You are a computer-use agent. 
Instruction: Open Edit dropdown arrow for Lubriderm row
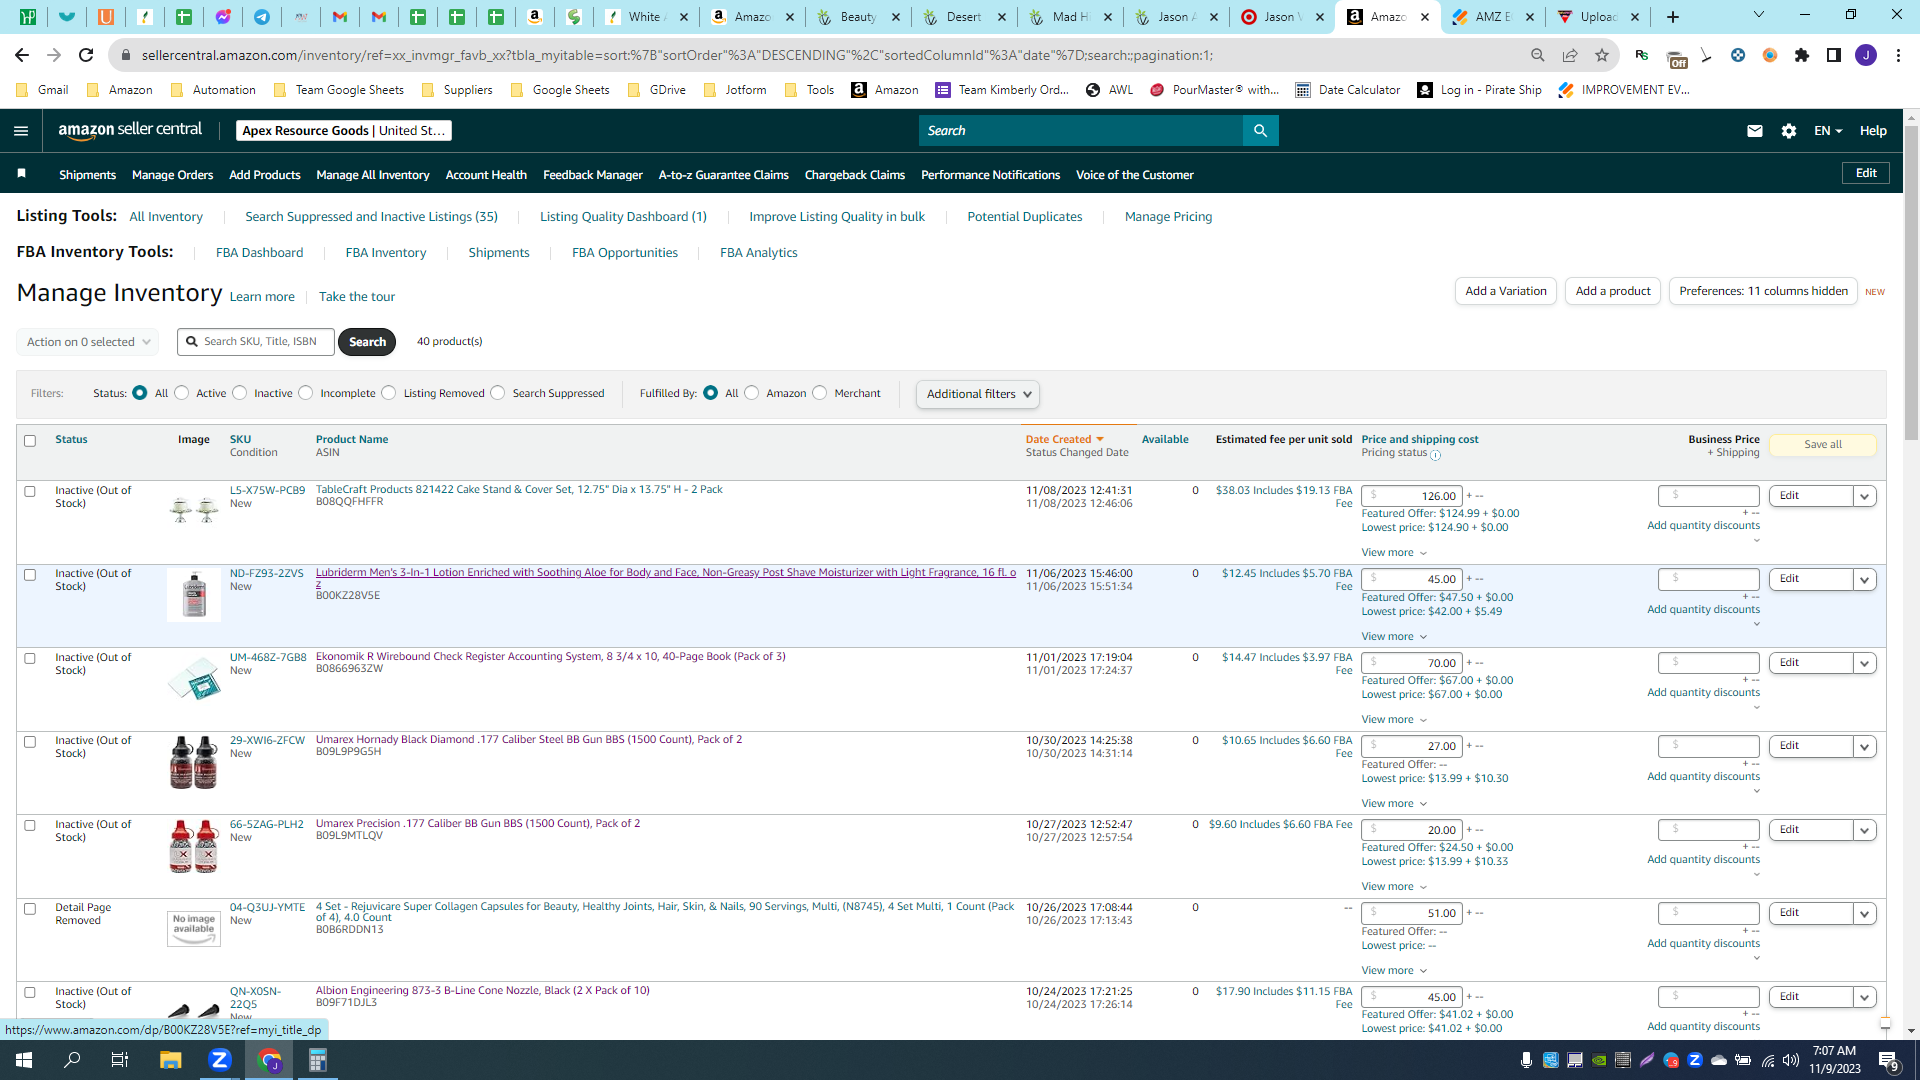(x=1865, y=579)
